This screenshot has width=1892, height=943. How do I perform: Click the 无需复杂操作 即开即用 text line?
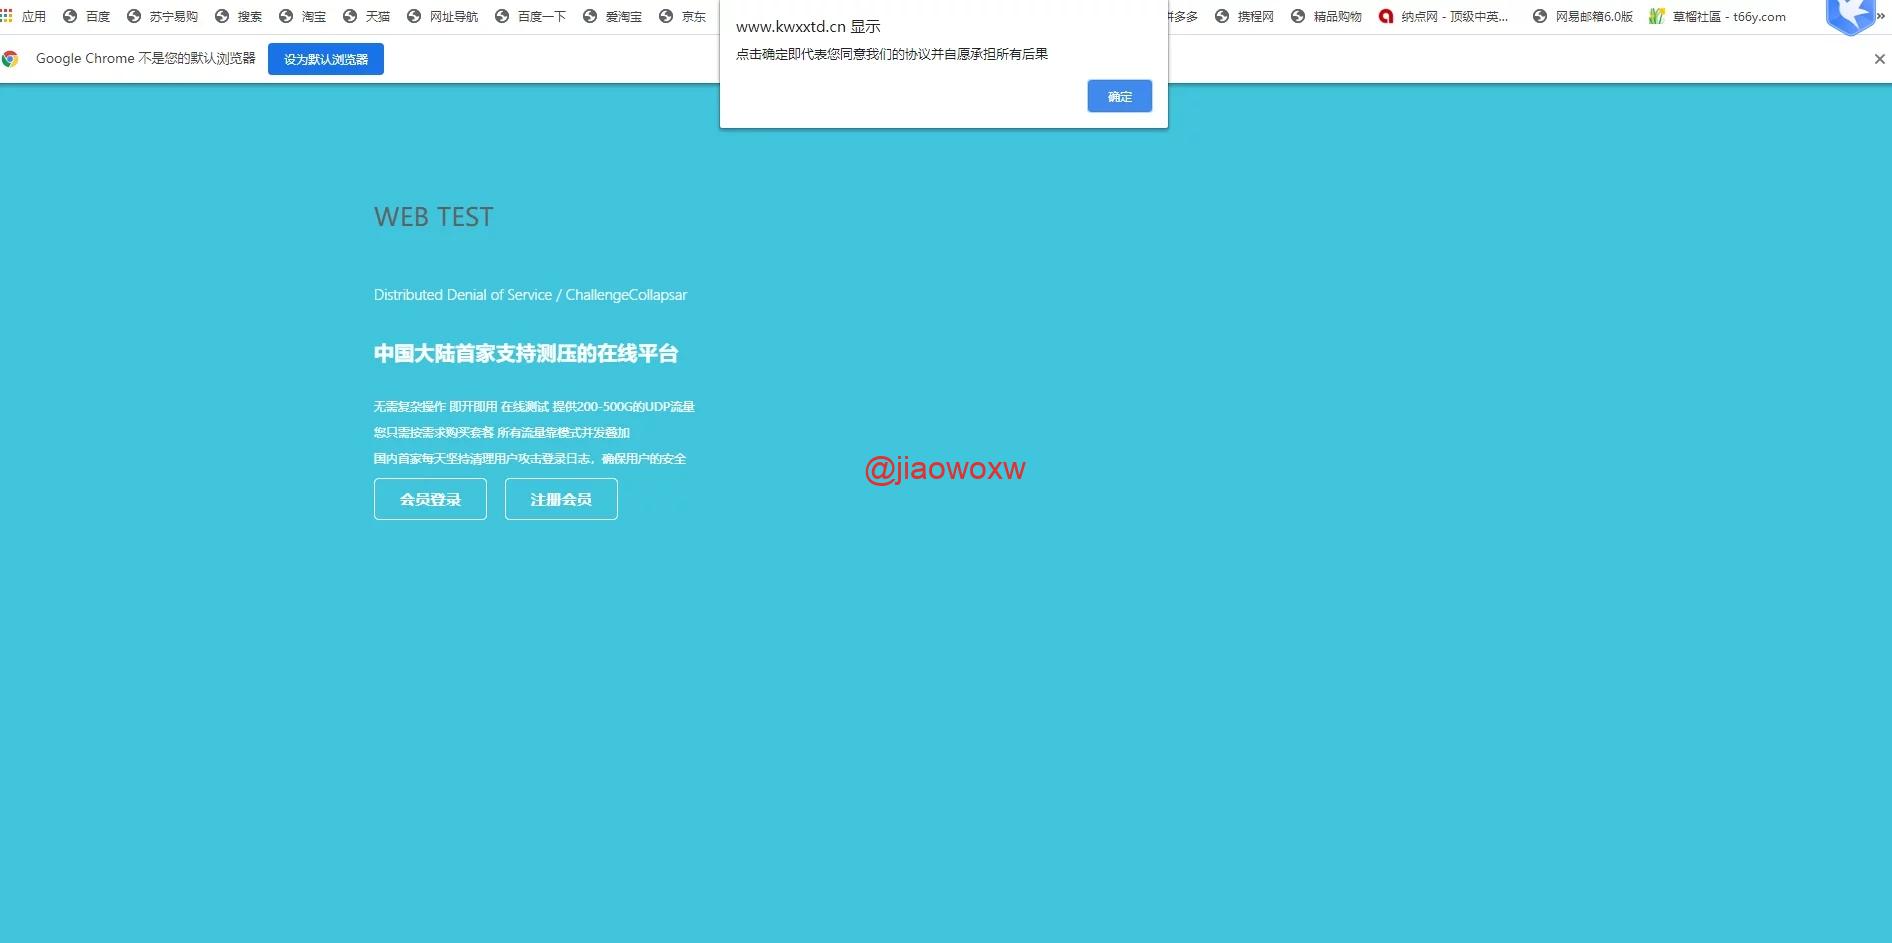coord(534,406)
